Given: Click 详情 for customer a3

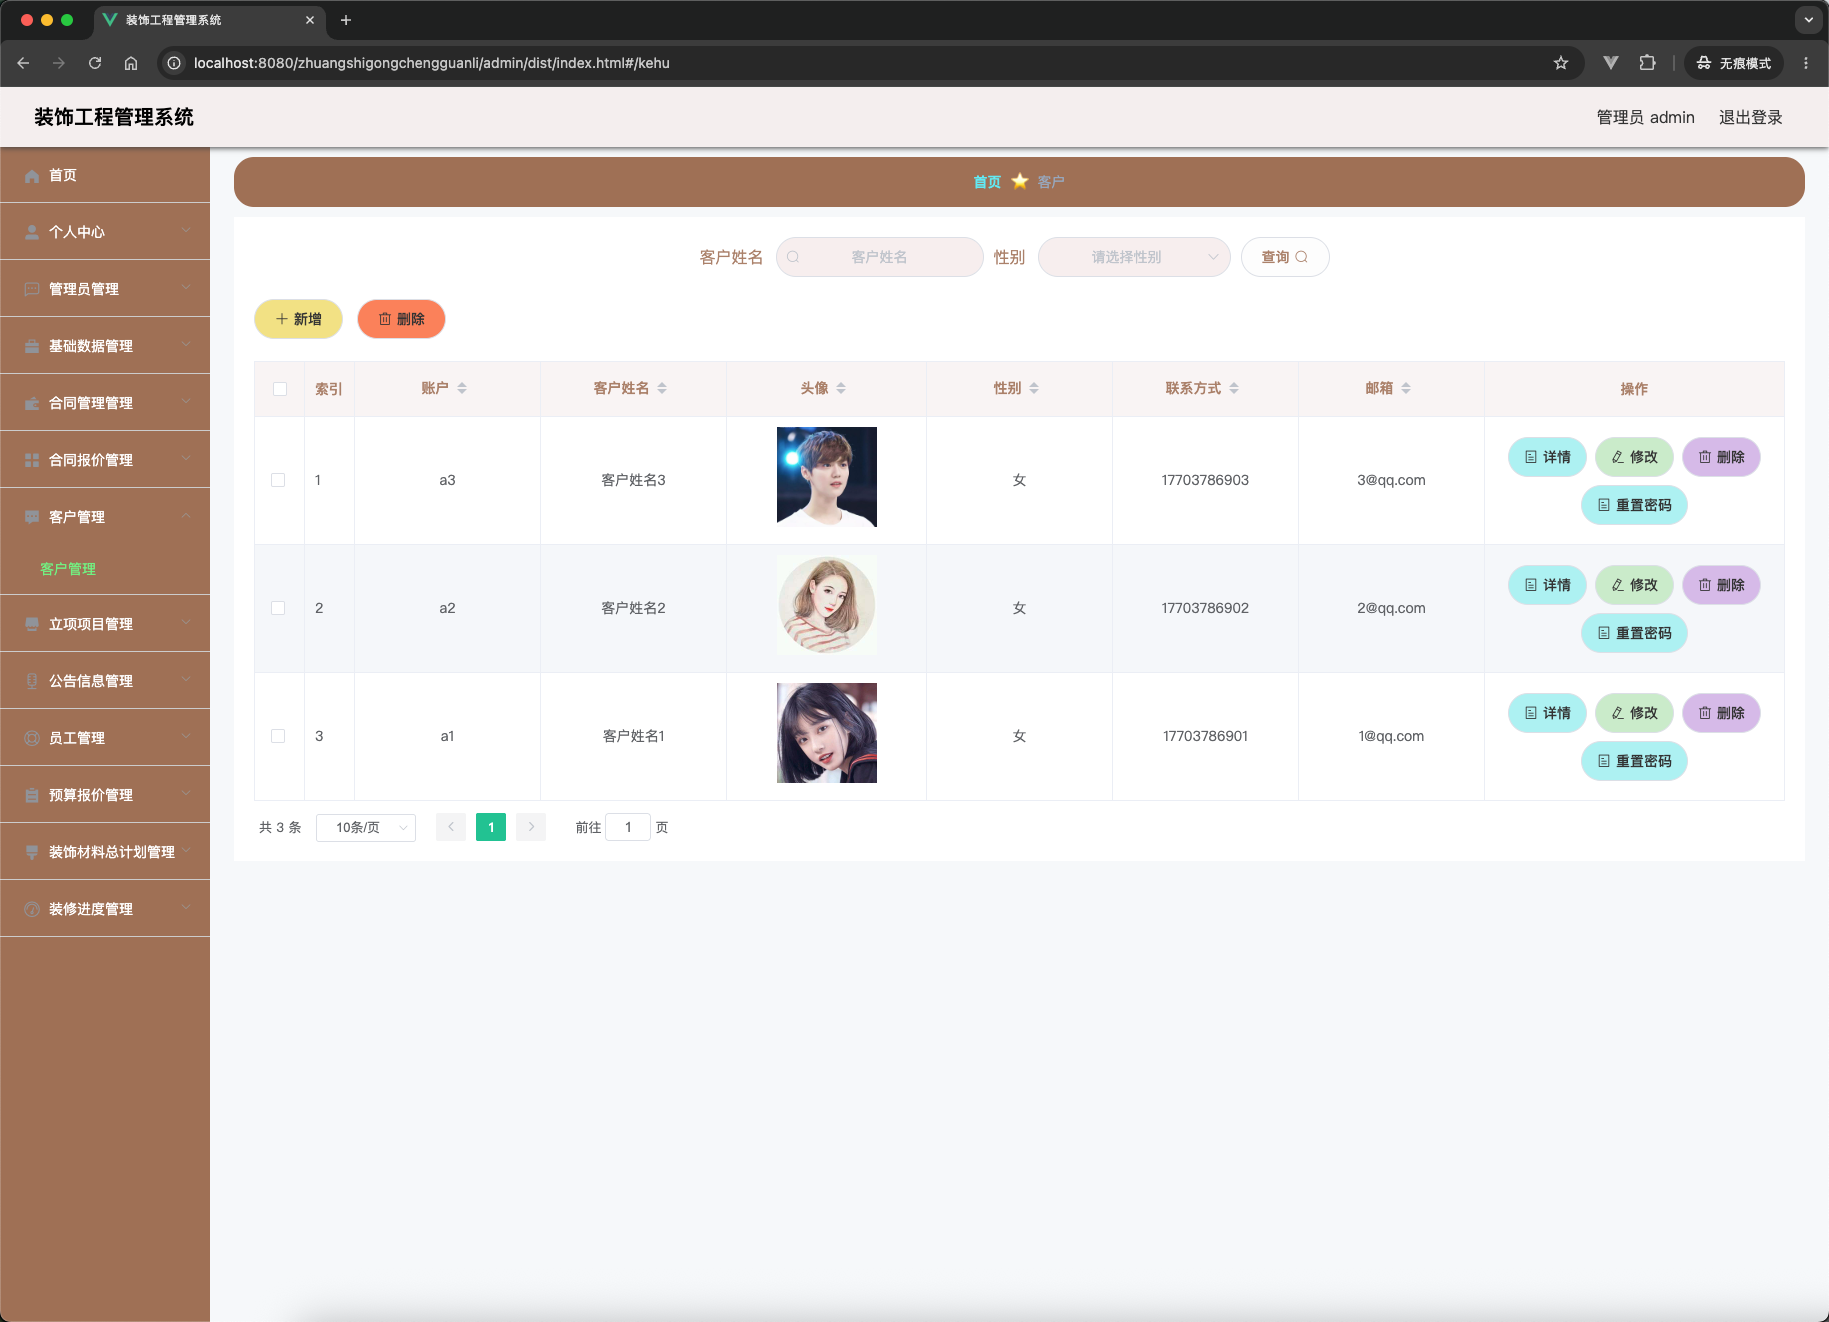Looking at the screenshot, I should click(x=1547, y=457).
